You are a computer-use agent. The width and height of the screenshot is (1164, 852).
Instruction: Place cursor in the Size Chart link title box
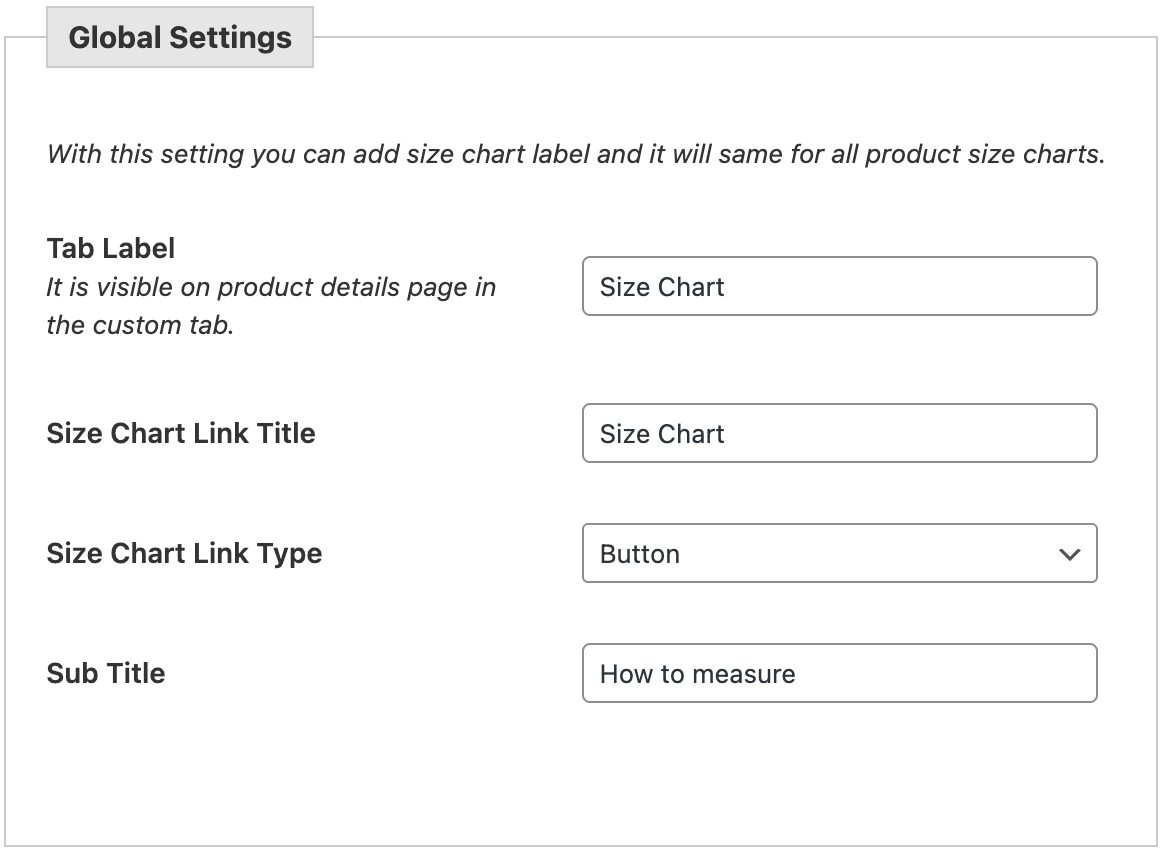click(x=840, y=433)
